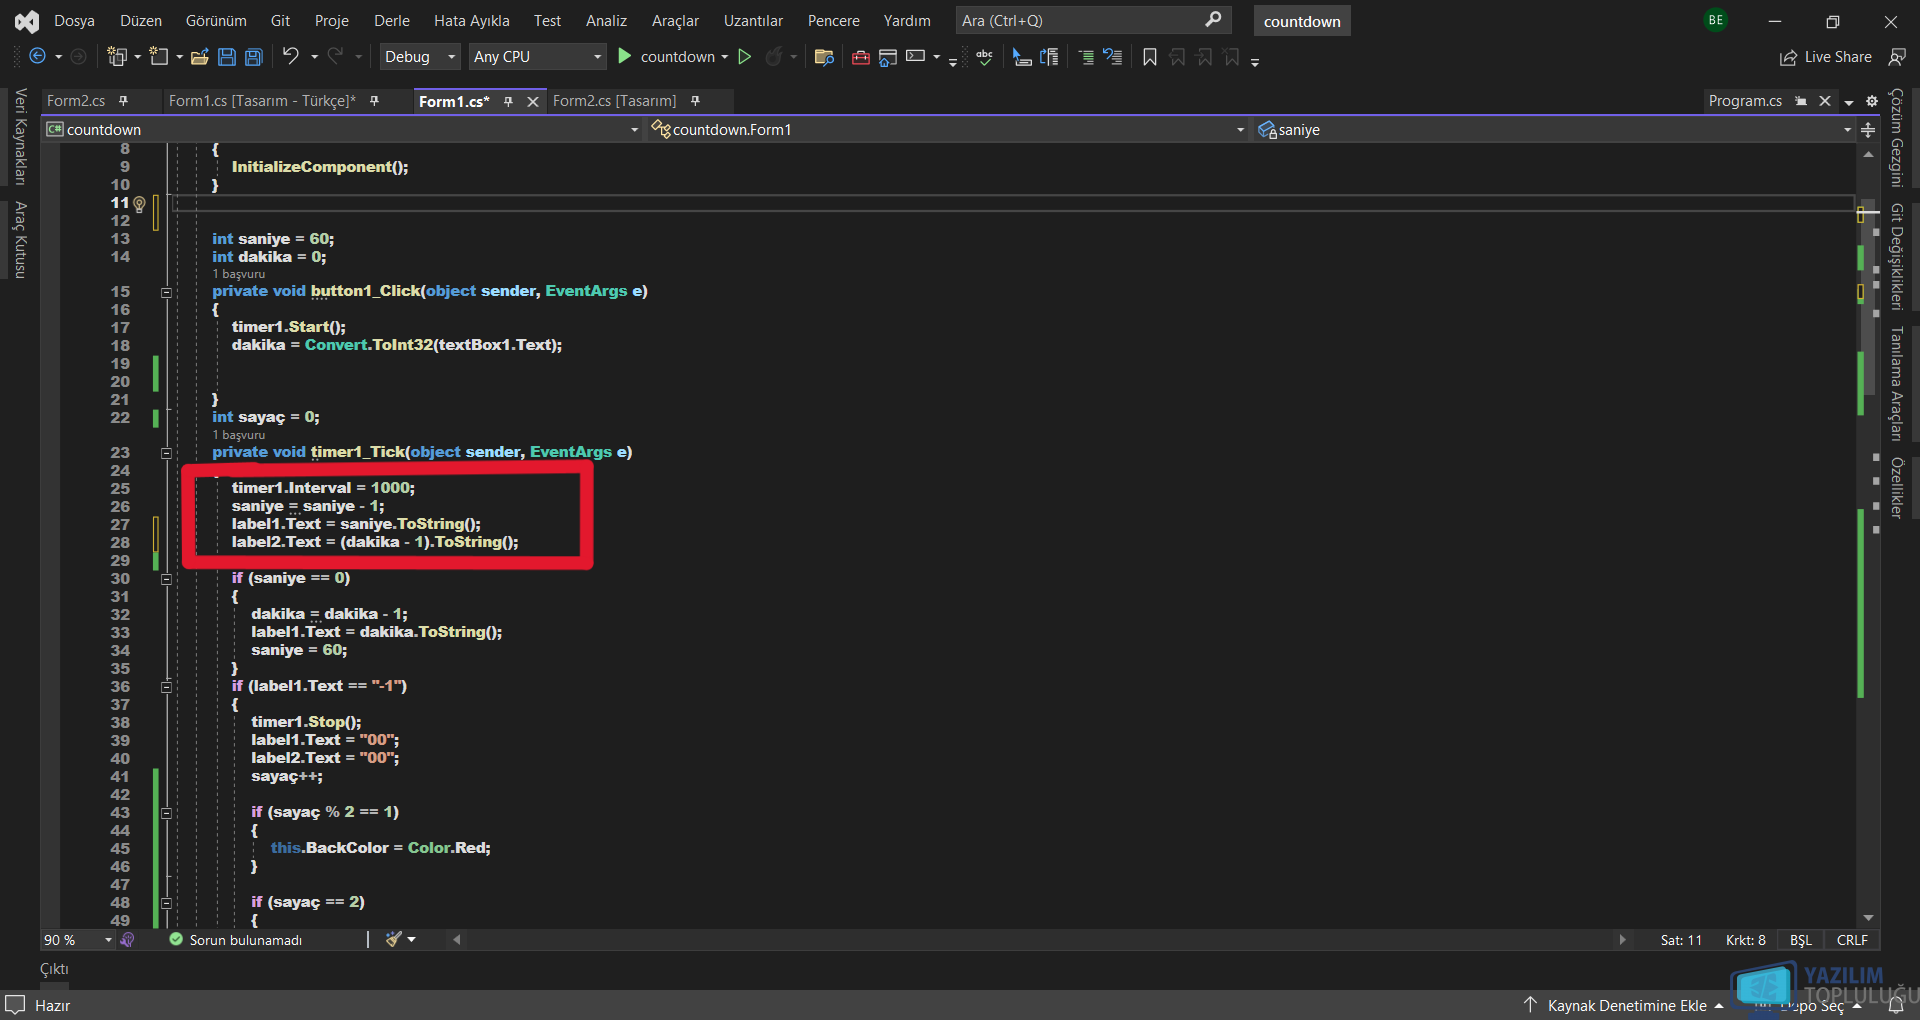The height and width of the screenshot is (1020, 1920).
Task: Click the Sorun bulunamadı status indicator
Action: [x=236, y=940]
